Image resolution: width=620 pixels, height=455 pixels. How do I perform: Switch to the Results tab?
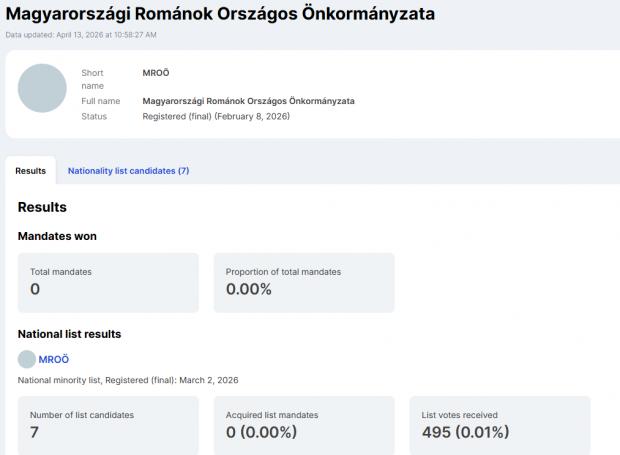coord(30,171)
